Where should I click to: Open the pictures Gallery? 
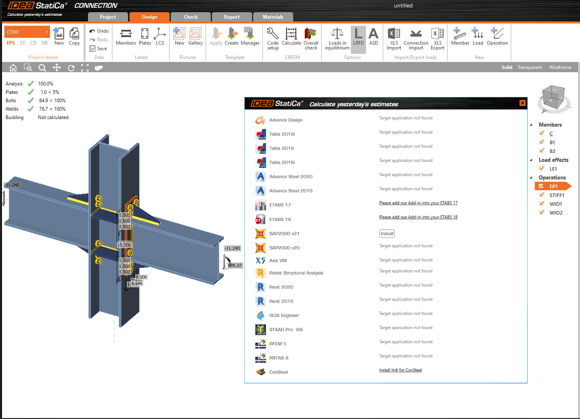pyautogui.click(x=195, y=36)
